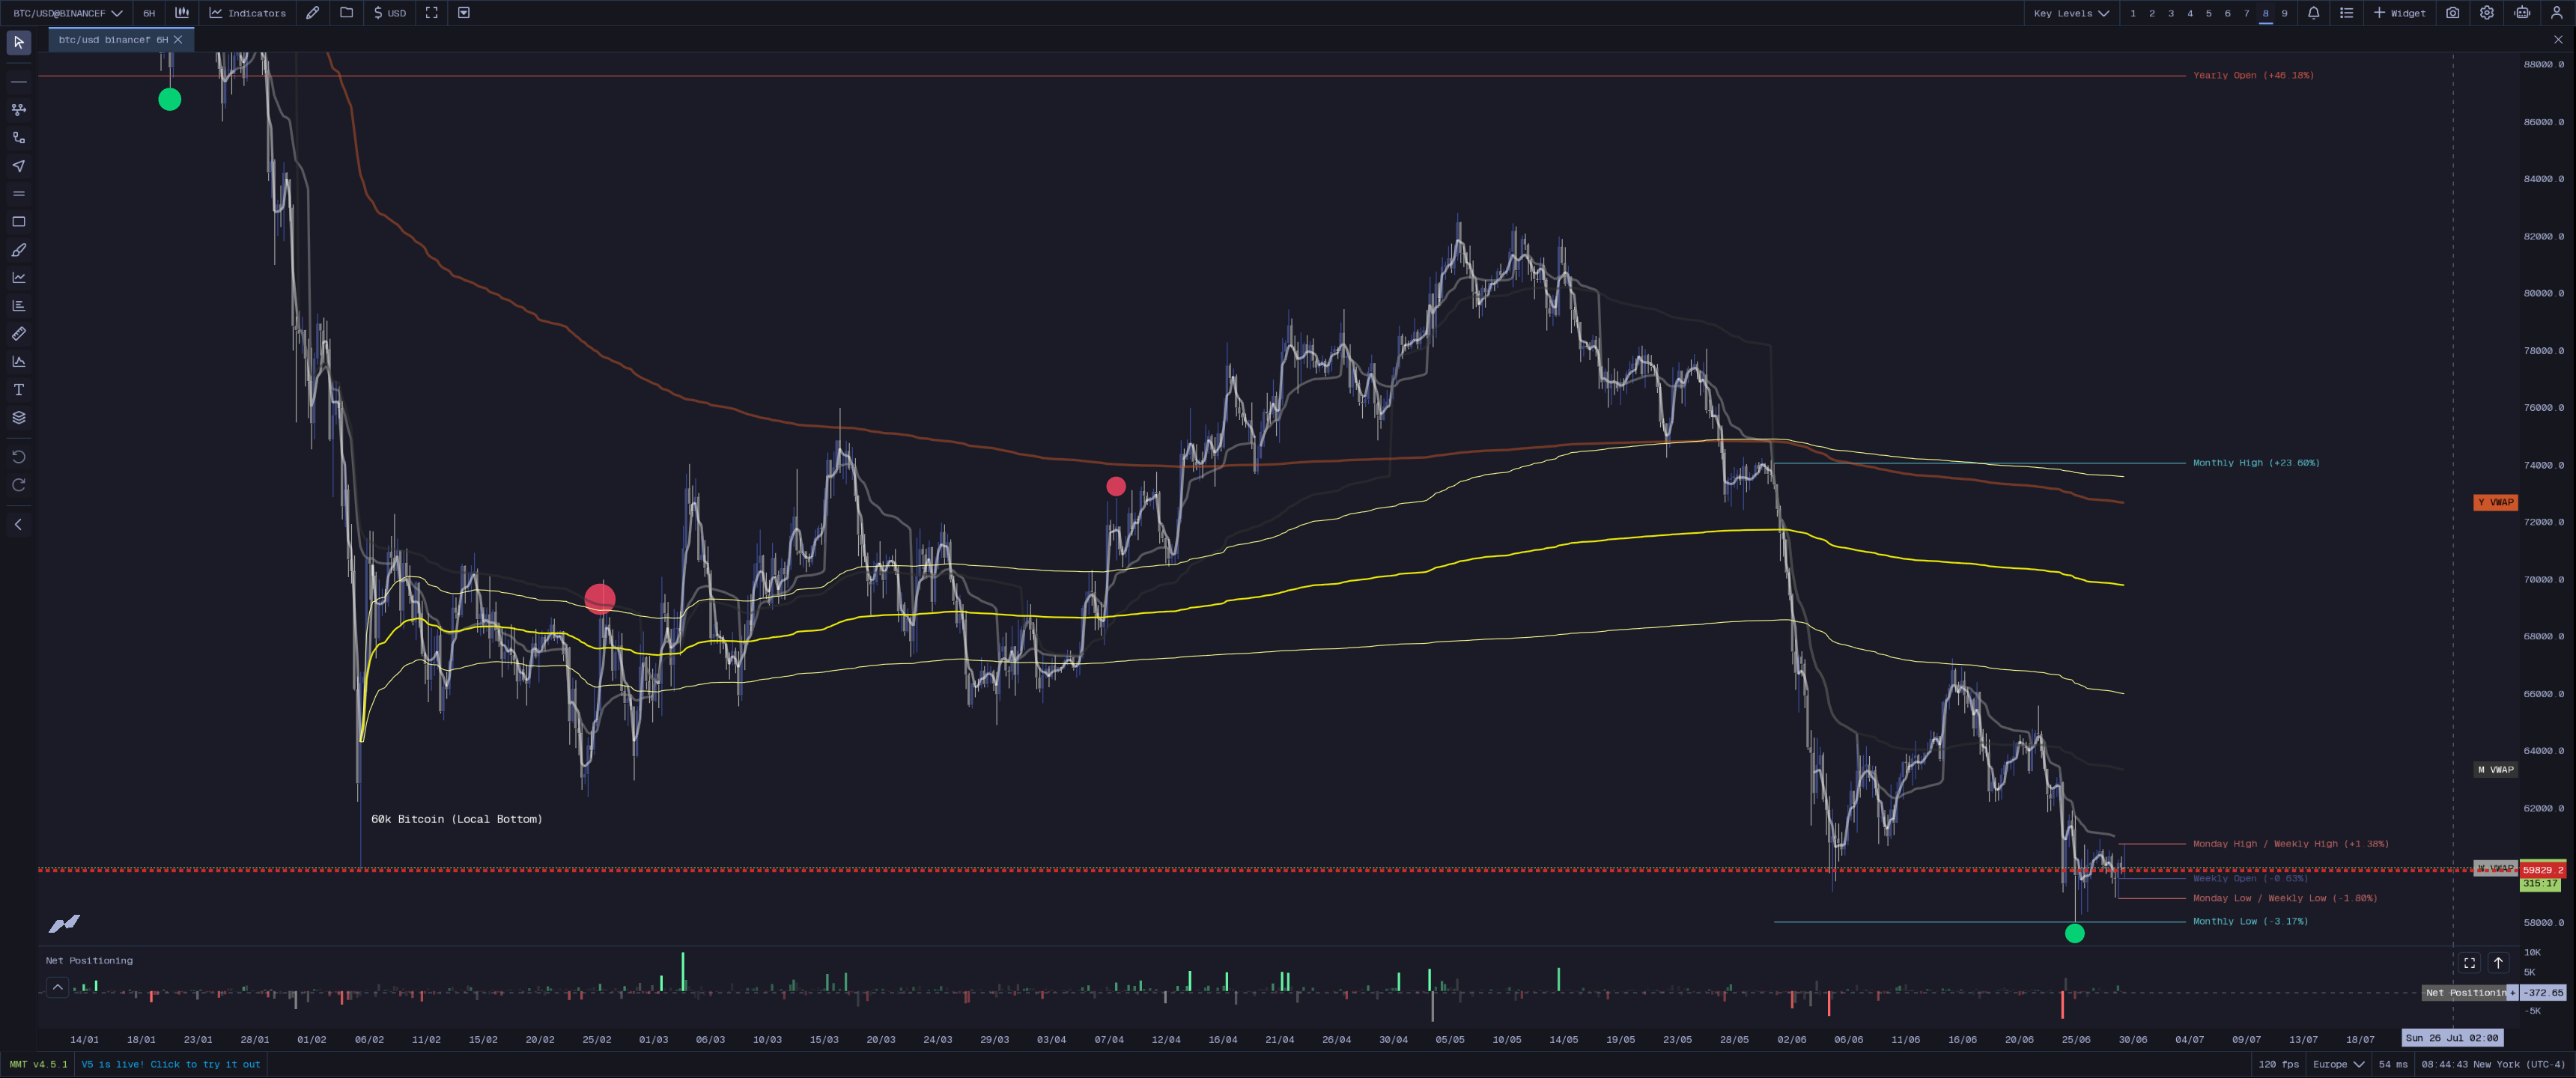Collapse the Net Positioning indicator pane
This screenshot has width=2576, height=1078.
(x=57, y=987)
